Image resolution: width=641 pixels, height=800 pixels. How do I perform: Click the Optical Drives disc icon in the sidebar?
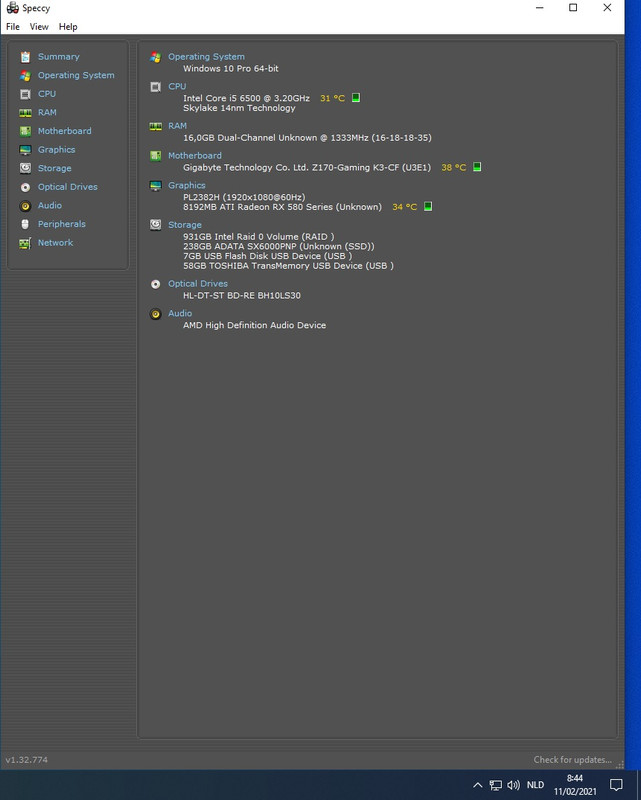coord(25,187)
